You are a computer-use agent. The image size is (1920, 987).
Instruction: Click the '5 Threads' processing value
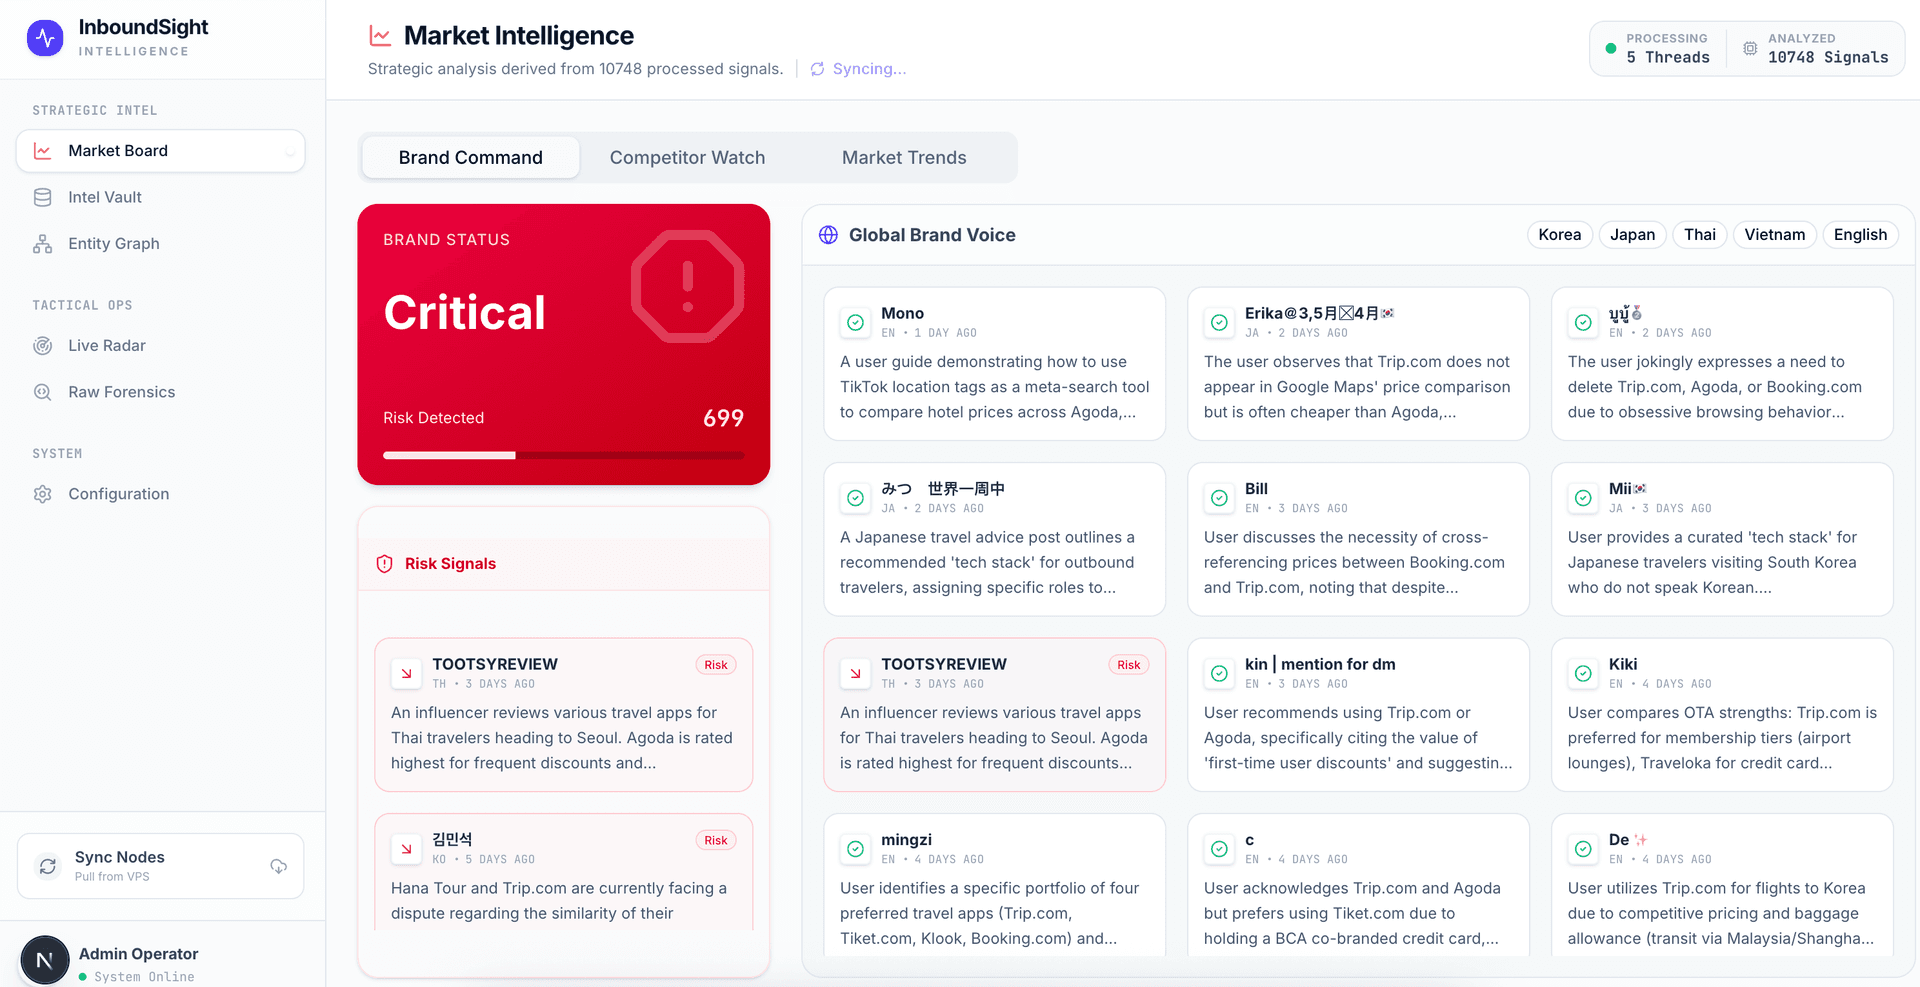point(1667,58)
